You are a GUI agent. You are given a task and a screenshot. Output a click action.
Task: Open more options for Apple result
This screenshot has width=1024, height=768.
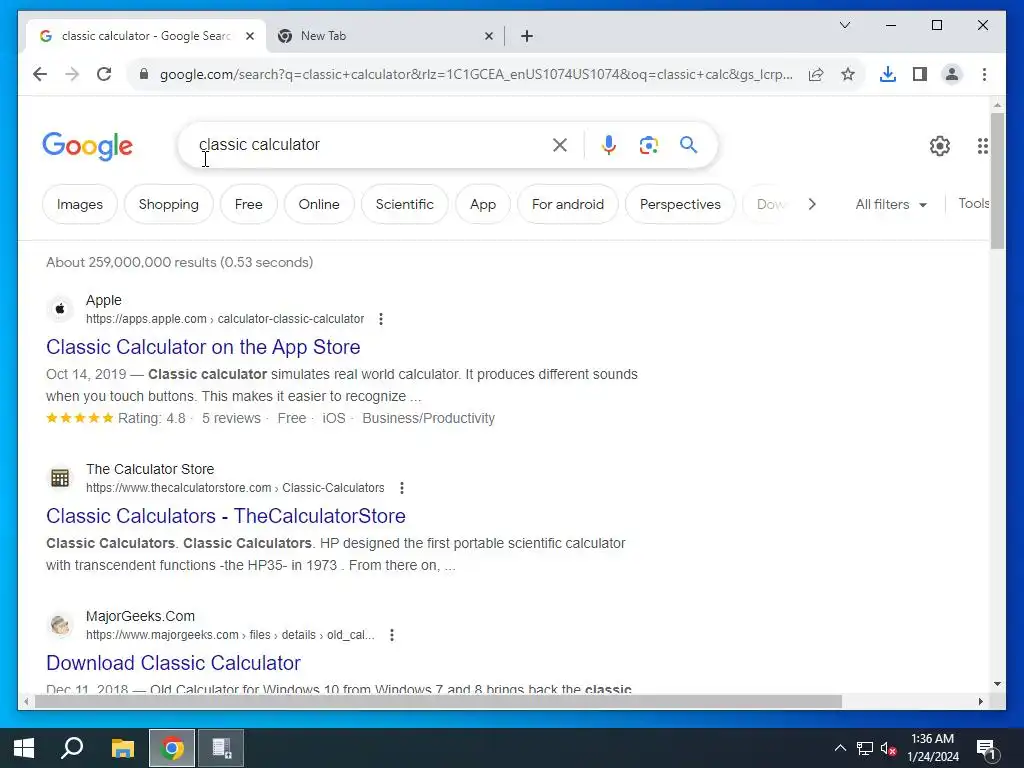[x=381, y=319]
